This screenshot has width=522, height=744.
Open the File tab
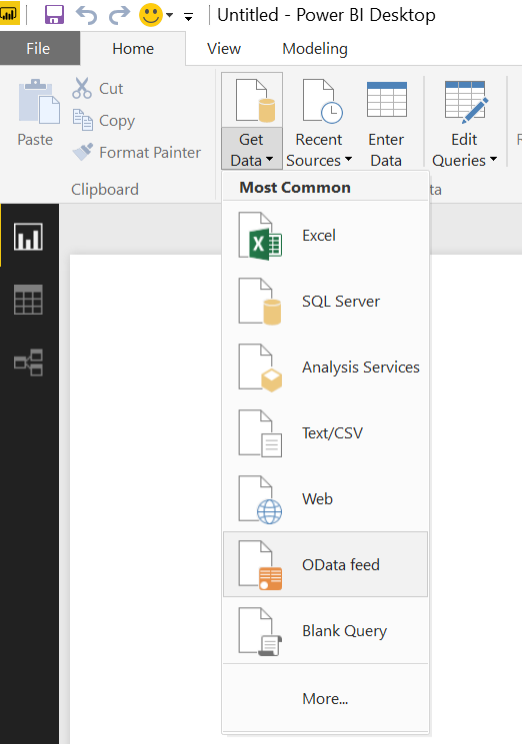click(38, 48)
